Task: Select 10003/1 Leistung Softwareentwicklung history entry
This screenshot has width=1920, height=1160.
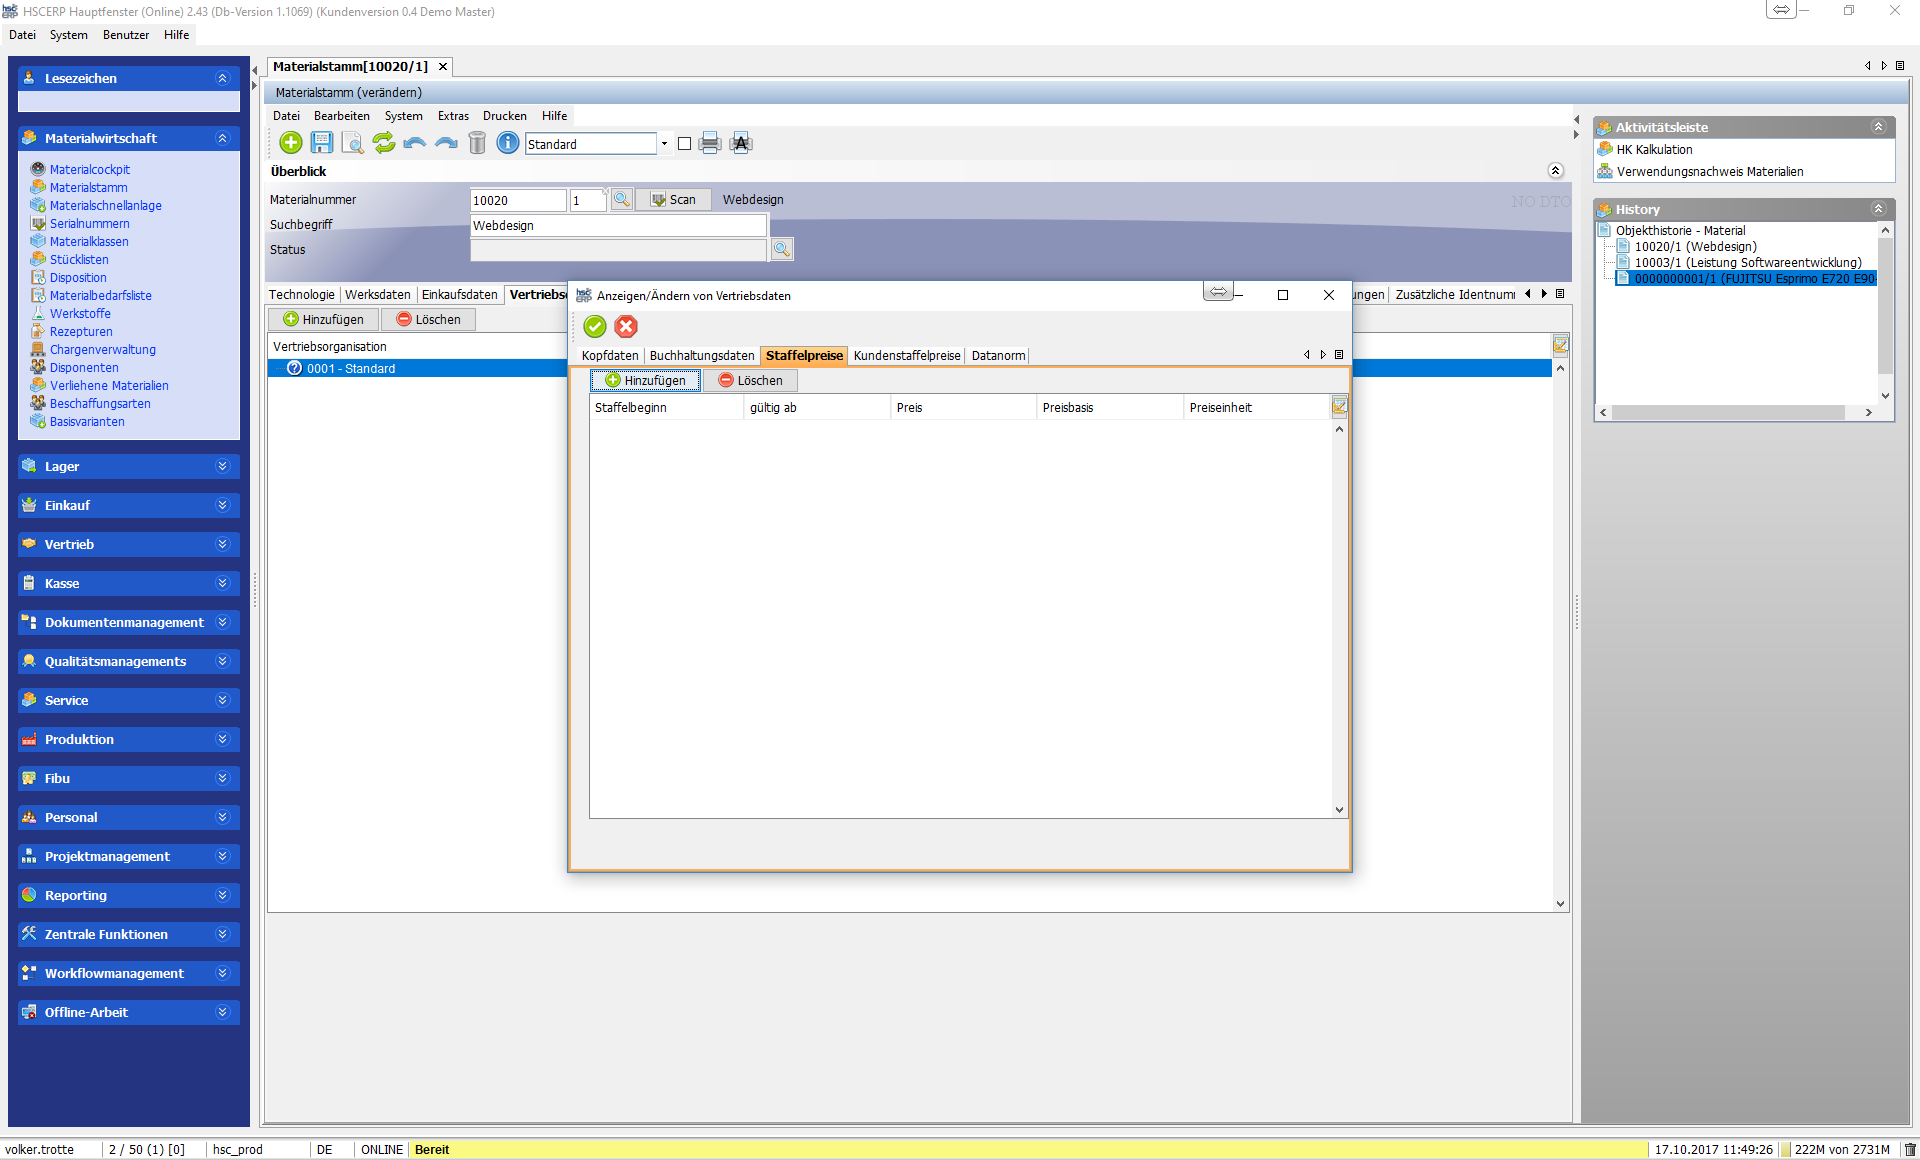Action: pyautogui.click(x=1747, y=263)
